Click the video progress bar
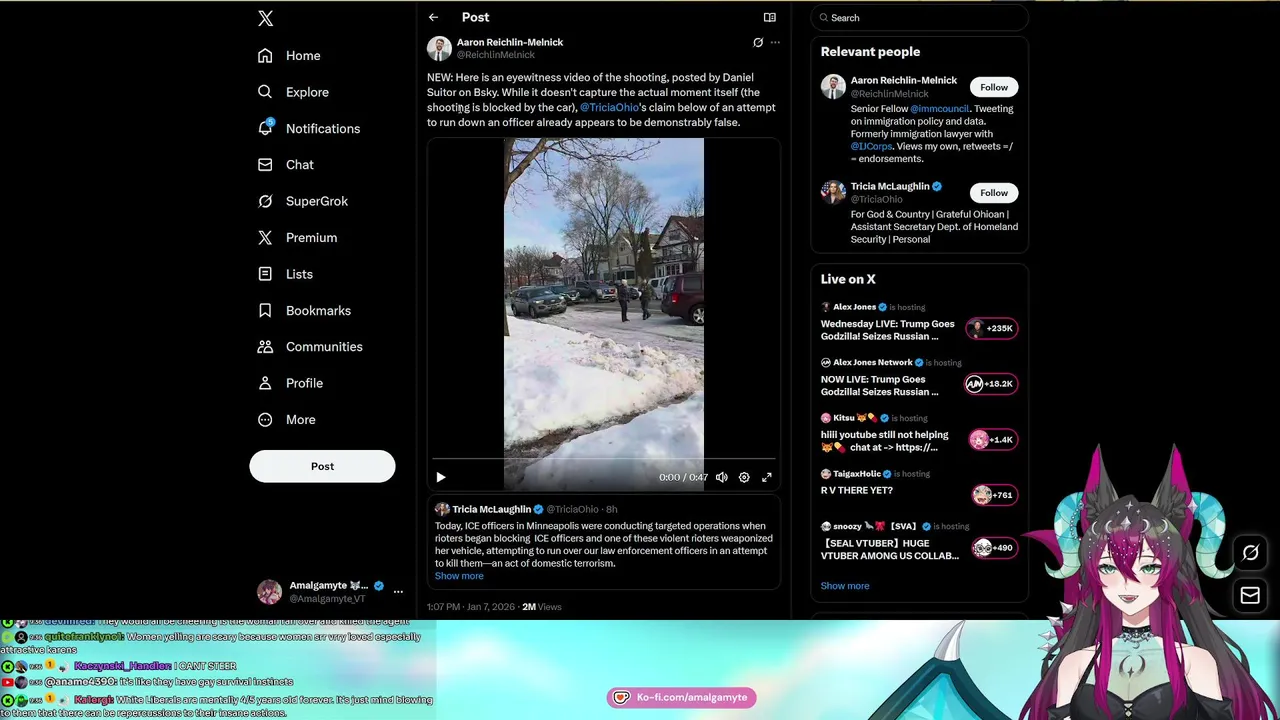Image resolution: width=1280 pixels, height=720 pixels. (604, 459)
